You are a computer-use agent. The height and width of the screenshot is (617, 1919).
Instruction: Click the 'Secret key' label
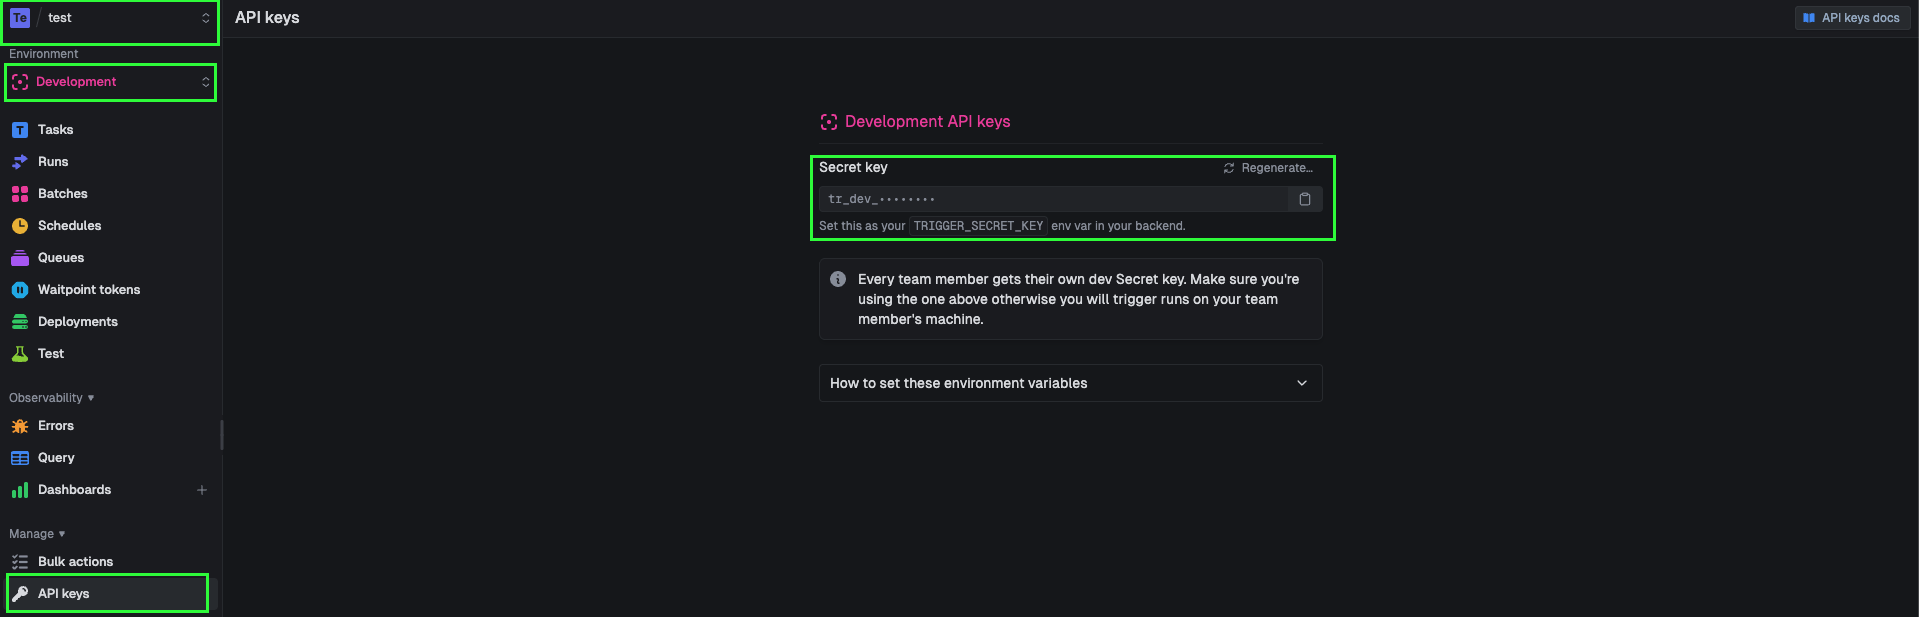[x=853, y=167]
